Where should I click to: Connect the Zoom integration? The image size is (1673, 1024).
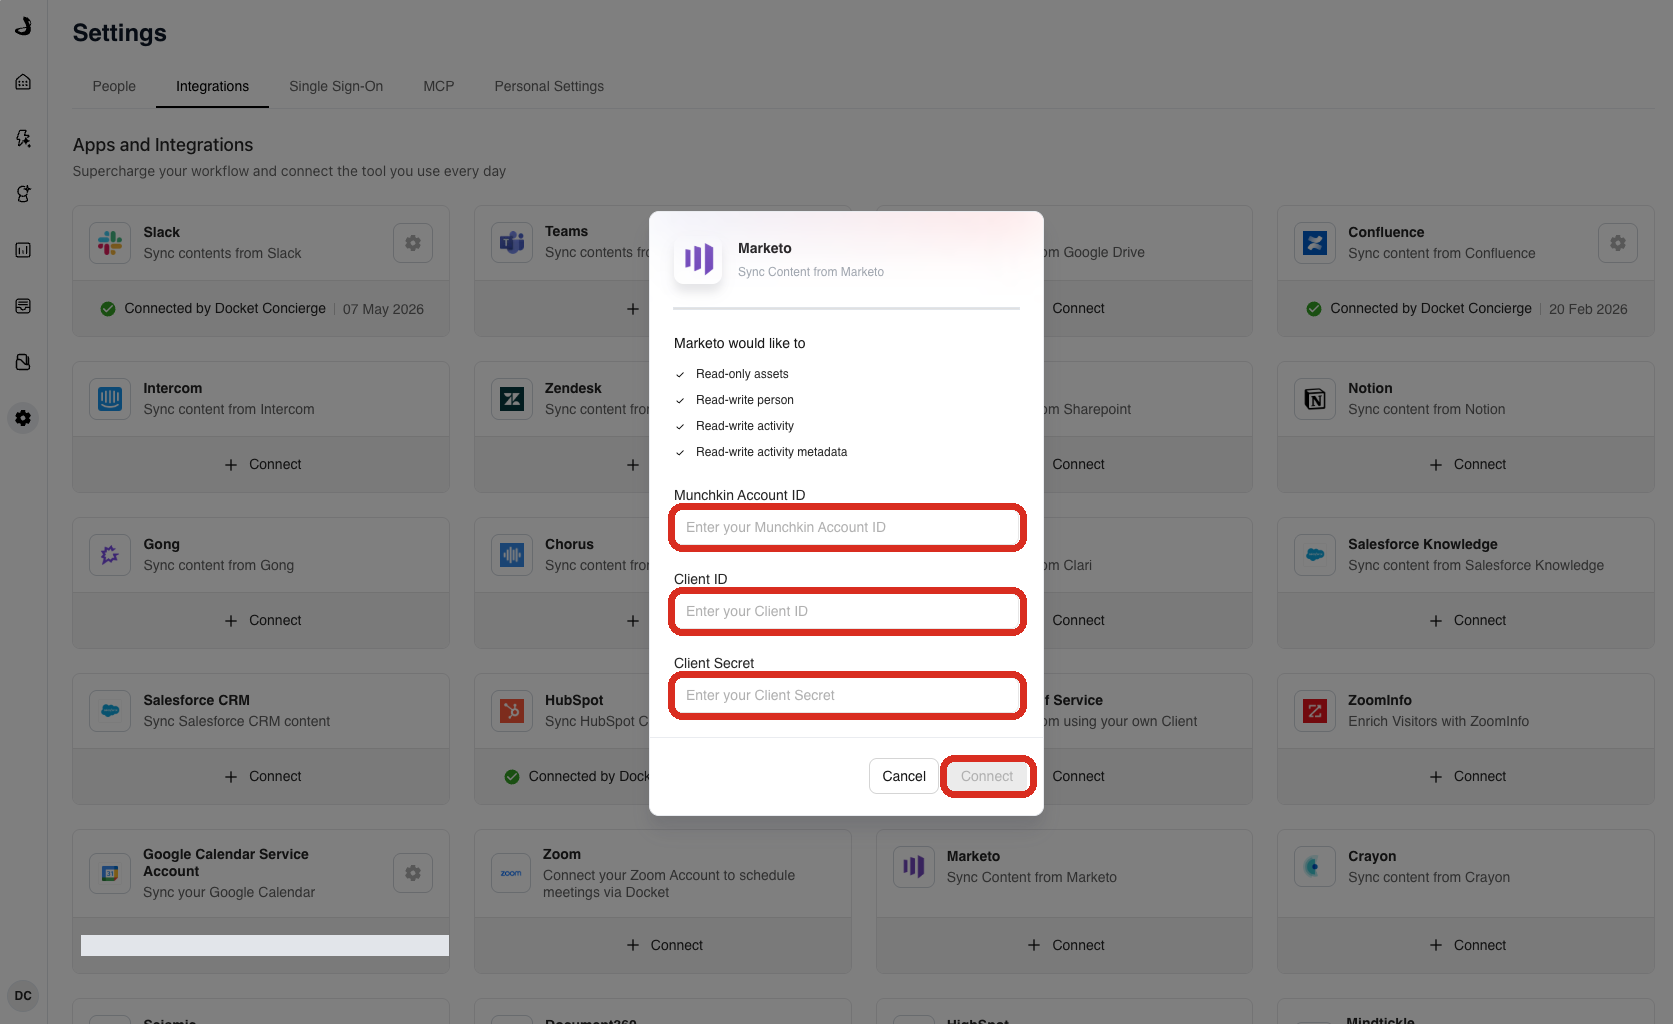point(664,946)
